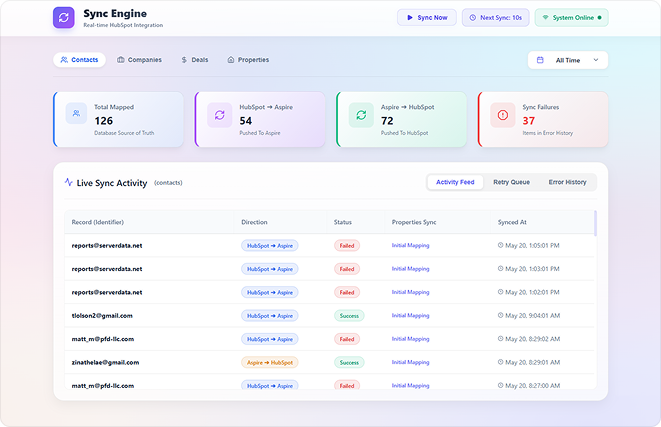The image size is (661, 427).
Task: Click the Total Mapped people icon
Action: click(x=76, y=113)
